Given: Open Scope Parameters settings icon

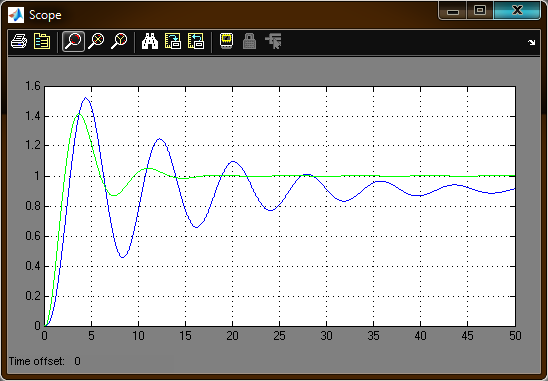Looking at the screenshot, I should (42, 41).
